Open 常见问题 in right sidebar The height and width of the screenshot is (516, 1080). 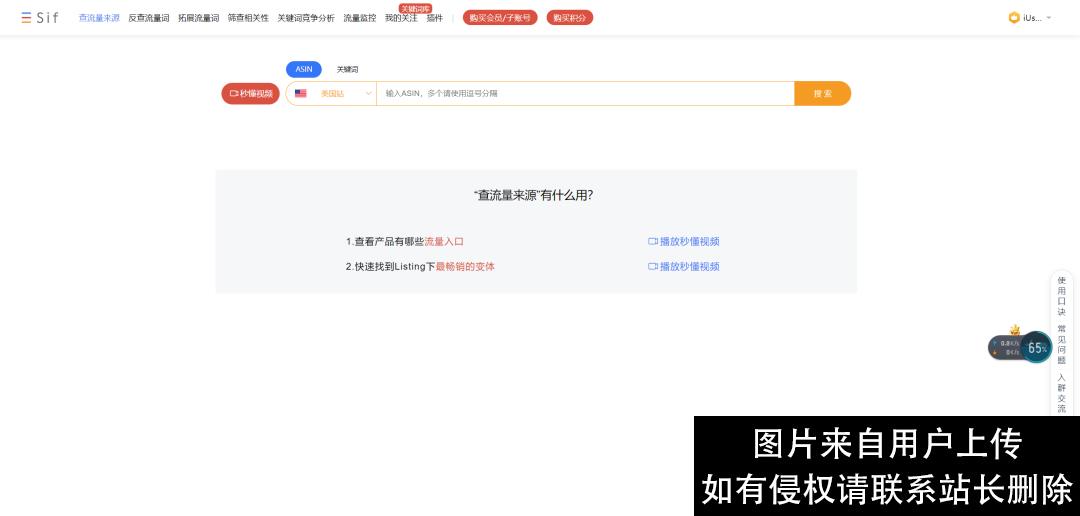point(1061,345)
